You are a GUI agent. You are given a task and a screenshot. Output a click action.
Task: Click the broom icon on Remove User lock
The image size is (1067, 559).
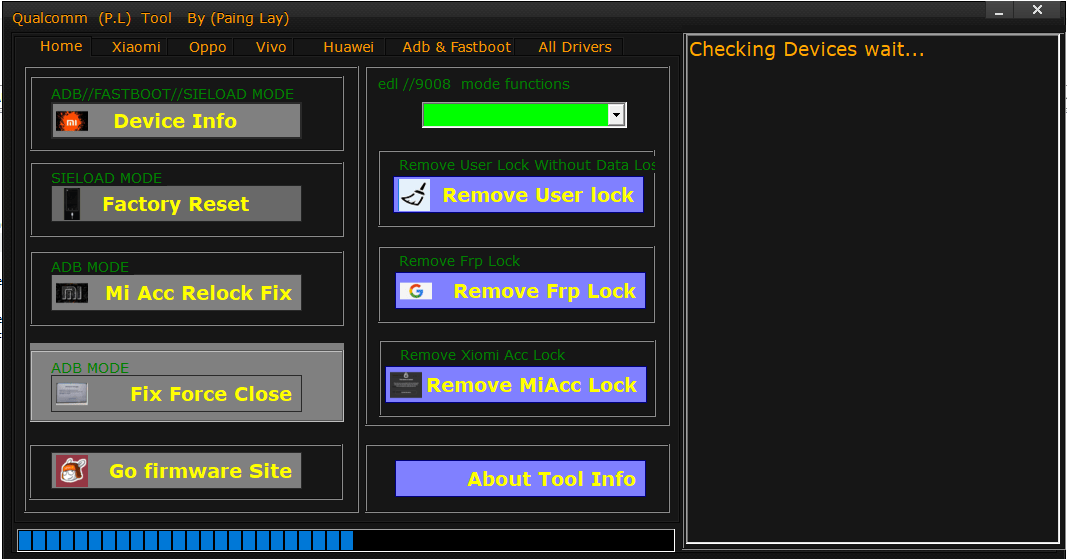(x=413, y=195)
